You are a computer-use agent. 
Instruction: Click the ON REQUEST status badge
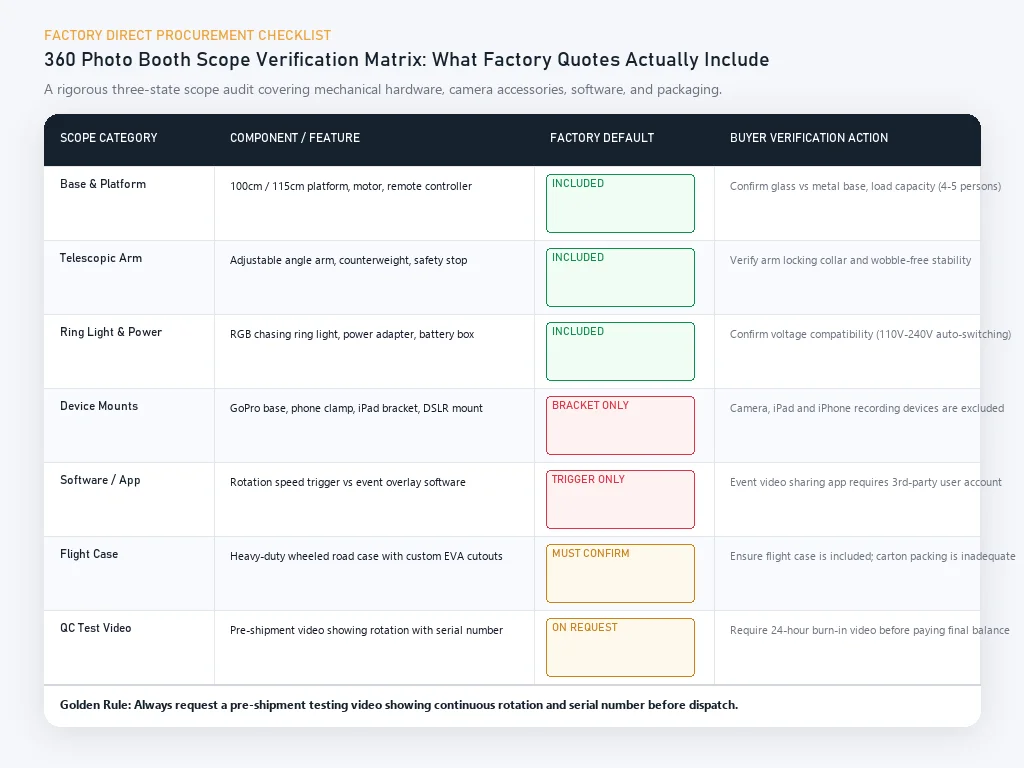pyautogui.click(x=620, y=647)
